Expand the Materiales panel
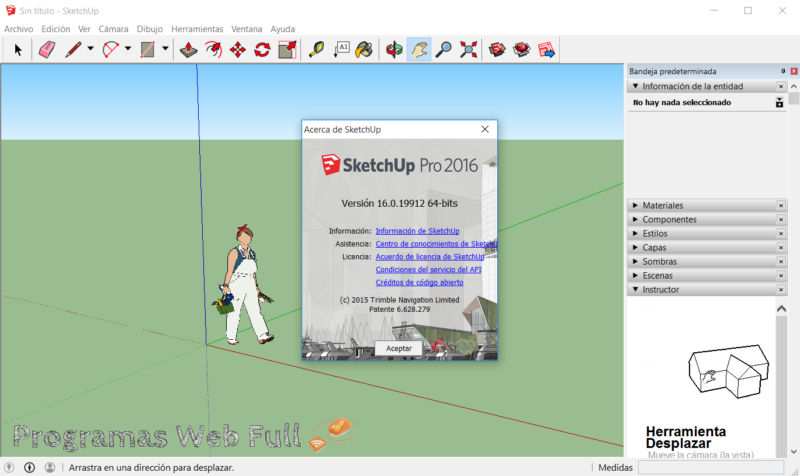The height and width of the screenshot is (476, 800). [635, 205]
